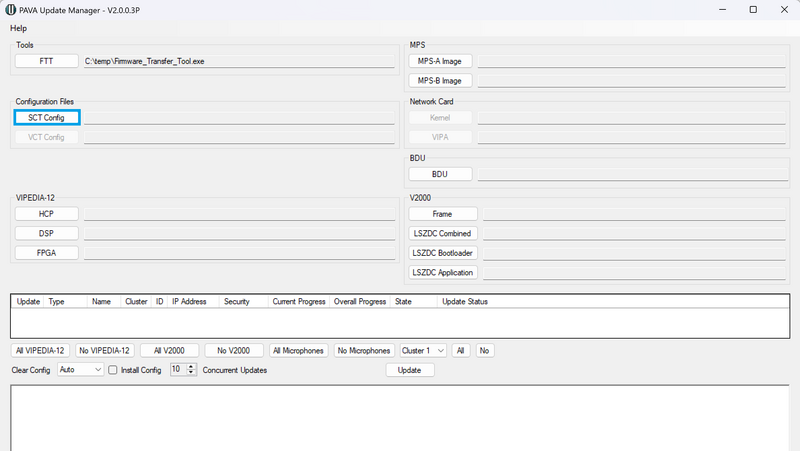Screen dimensions: 800x451
Task: Click the Cluster column header
Action: (x=136, y=302)
